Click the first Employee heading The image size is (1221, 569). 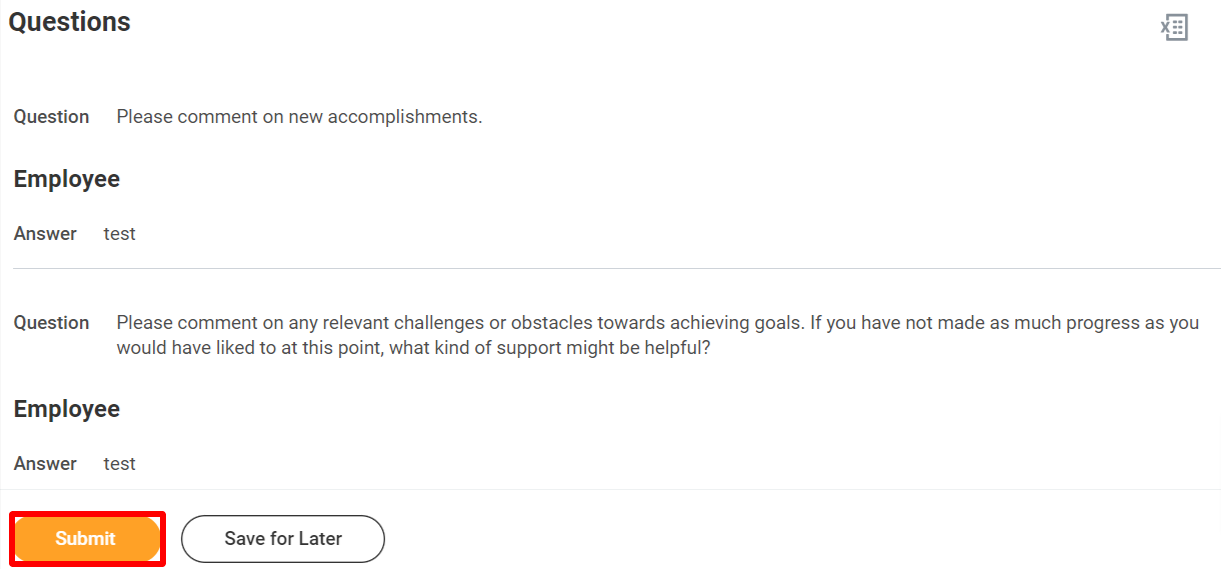[x=67, y=179]
